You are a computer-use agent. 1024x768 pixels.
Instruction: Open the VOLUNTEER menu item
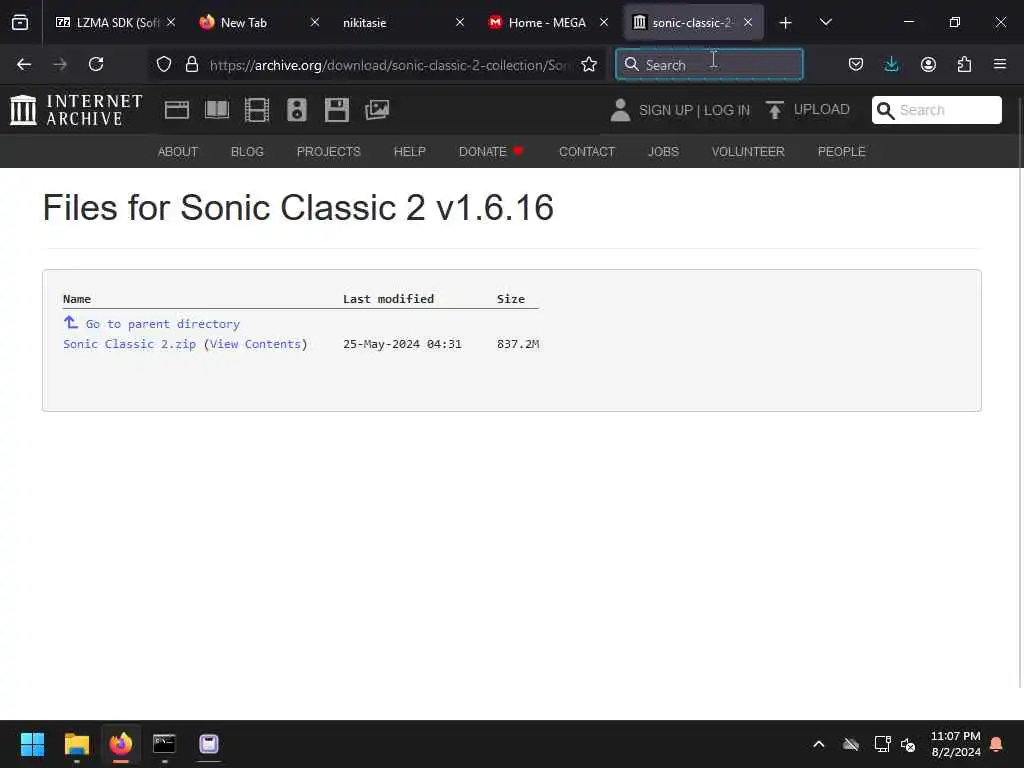(748, 152)
